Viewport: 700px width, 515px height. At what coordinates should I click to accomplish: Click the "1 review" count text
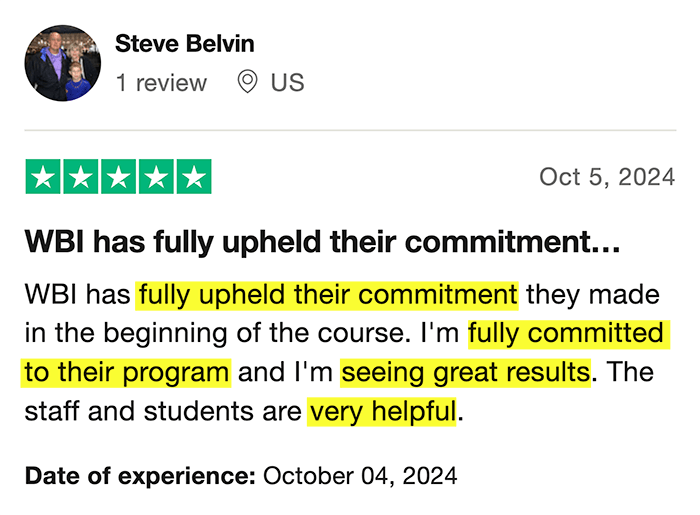pyautogui.click(x=161, y=83)
